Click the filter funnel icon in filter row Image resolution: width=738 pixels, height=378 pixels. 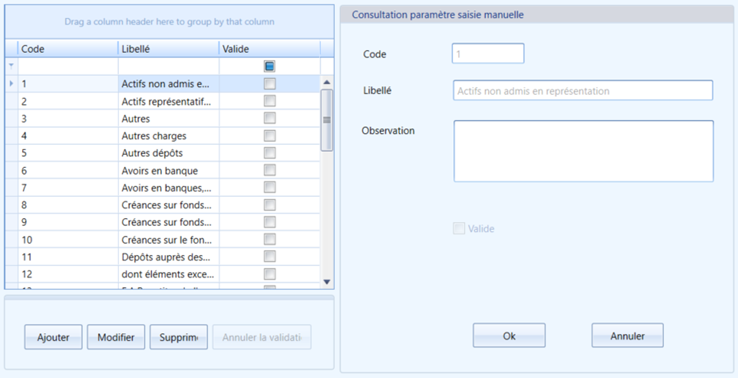click(11, 66)
